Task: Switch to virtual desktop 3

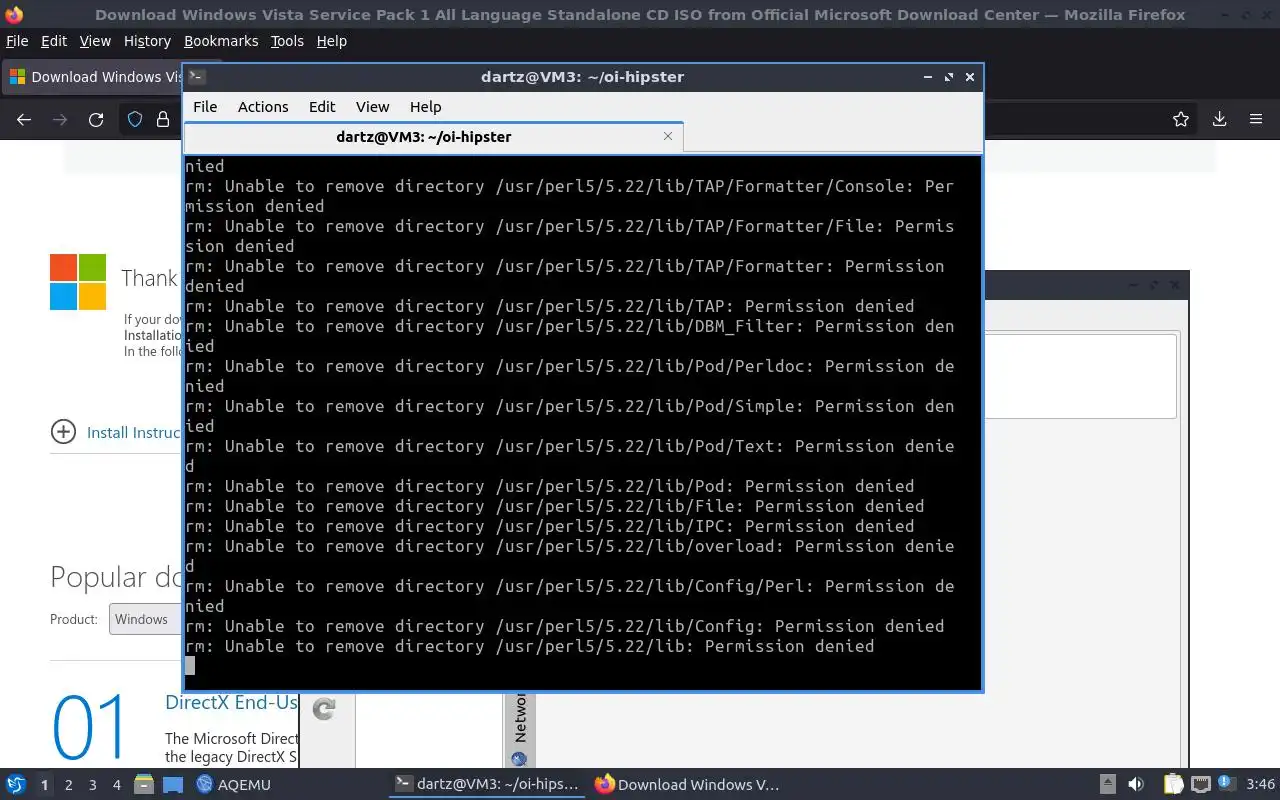Action: tap(93, 784)
